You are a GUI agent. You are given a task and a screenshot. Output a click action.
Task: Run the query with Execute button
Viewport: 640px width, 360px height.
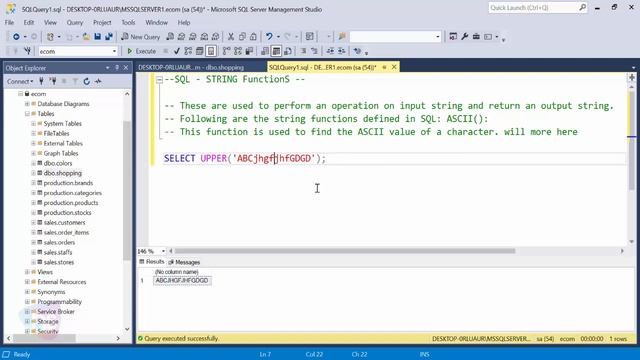point(142,51)
